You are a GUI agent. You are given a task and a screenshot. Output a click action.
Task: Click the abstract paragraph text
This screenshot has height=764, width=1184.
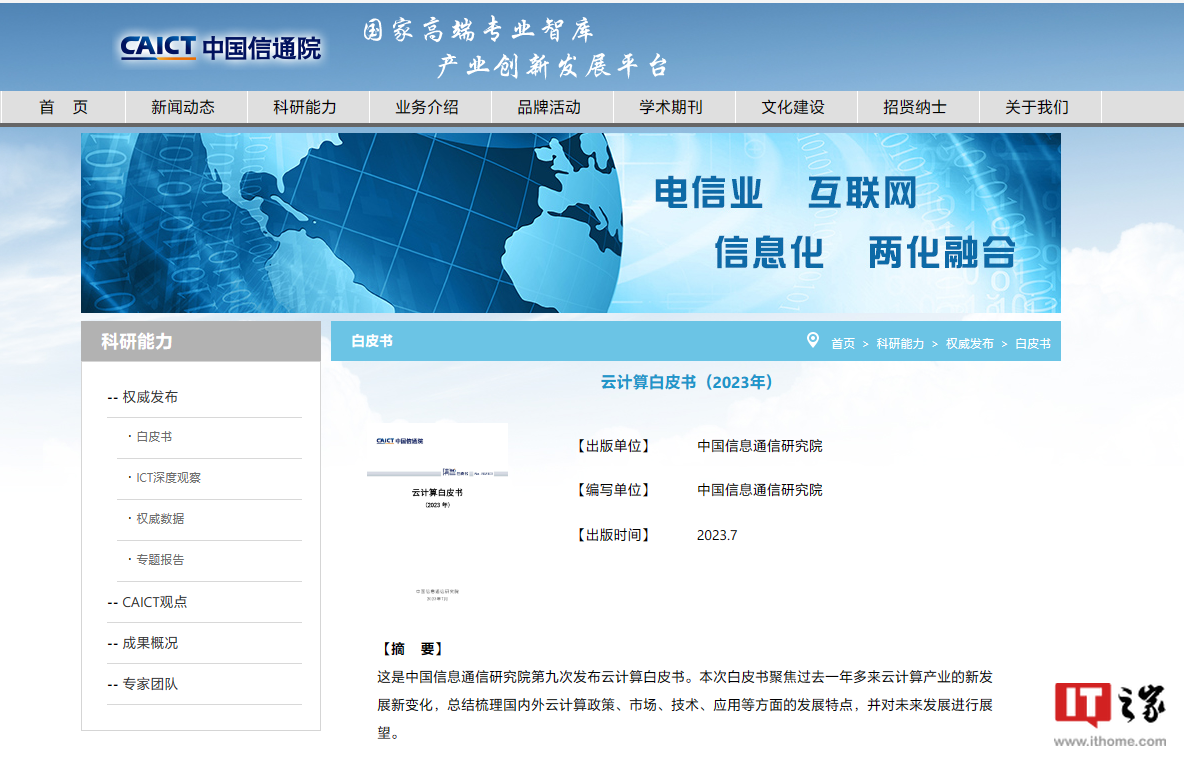tap(685, 705)
